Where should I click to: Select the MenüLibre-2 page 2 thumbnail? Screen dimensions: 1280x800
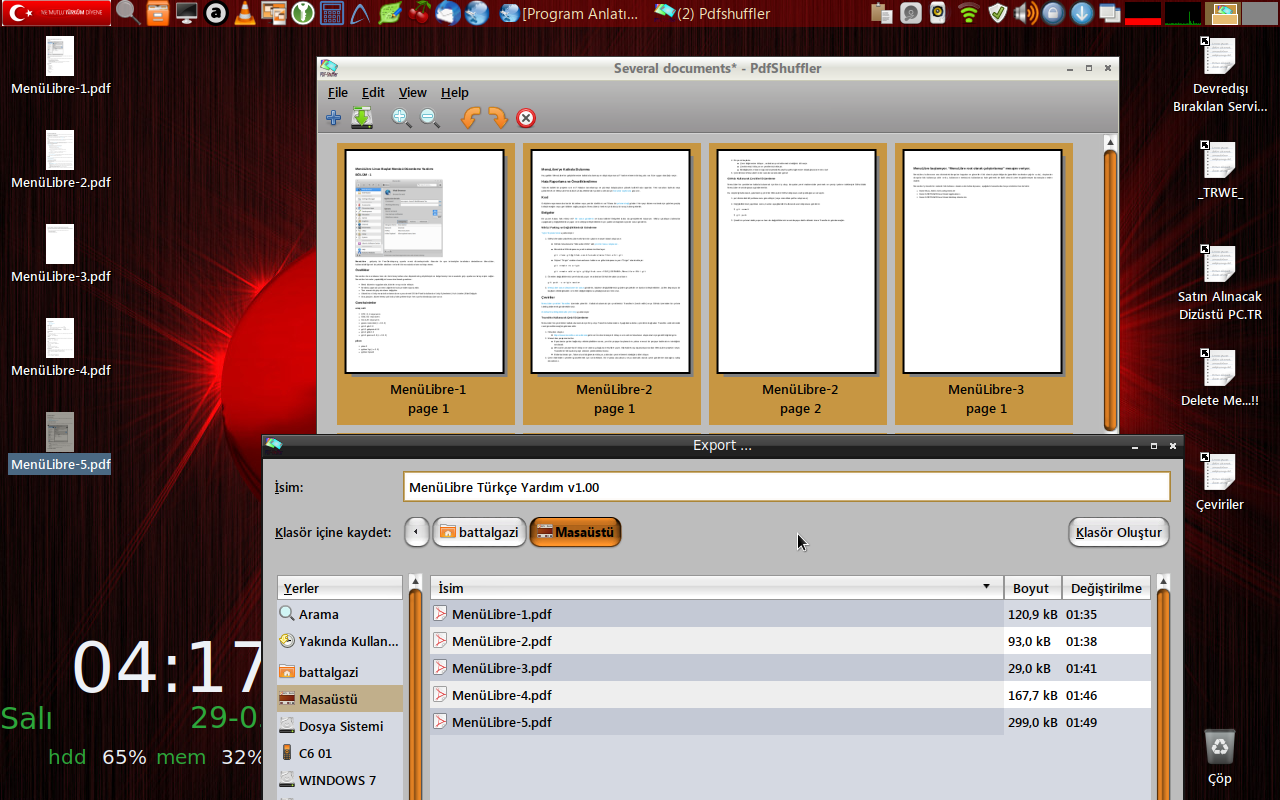tap(798, 284)
